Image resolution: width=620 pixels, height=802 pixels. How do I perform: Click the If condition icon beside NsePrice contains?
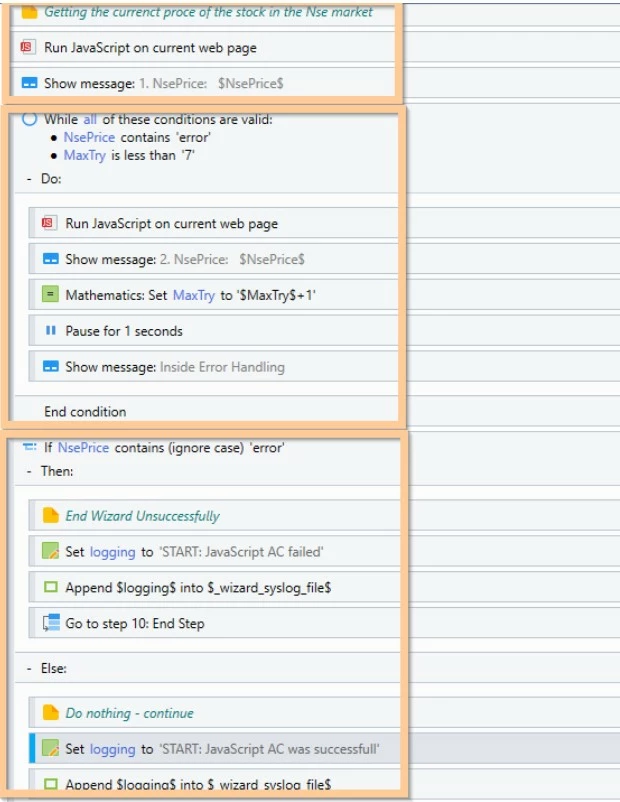tap(30, 447)
